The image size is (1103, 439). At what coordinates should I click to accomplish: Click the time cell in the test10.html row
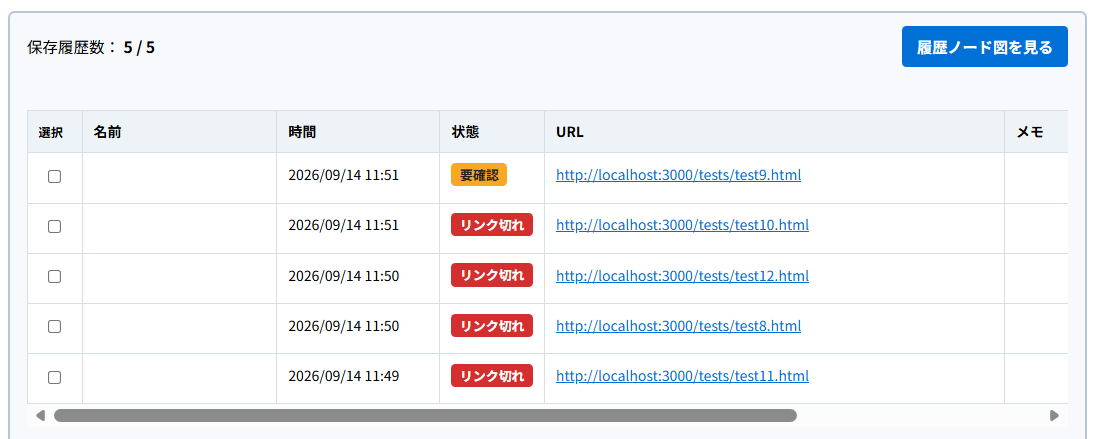tap(358, 228)
